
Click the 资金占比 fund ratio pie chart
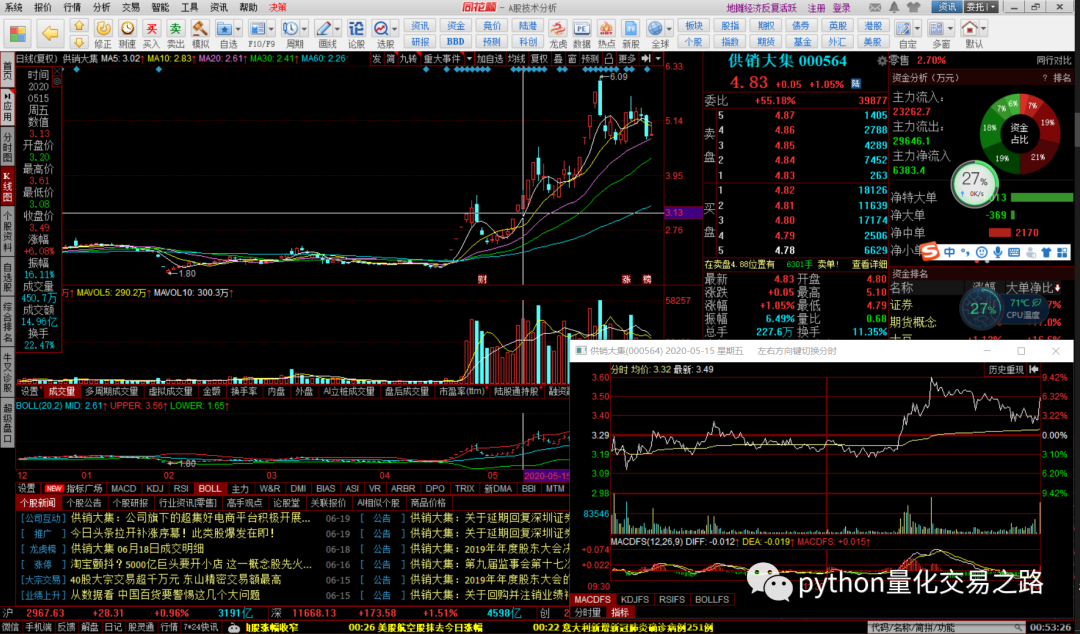[x=1019, y=133]
